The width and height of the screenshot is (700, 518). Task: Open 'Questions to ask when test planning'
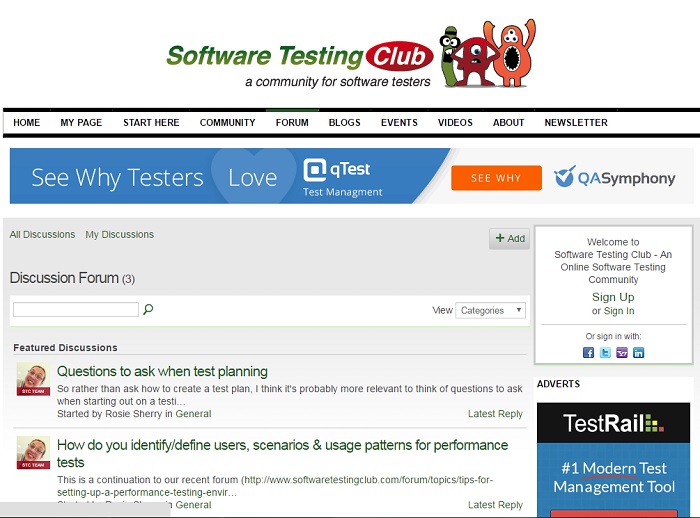(x=162, y=371)
